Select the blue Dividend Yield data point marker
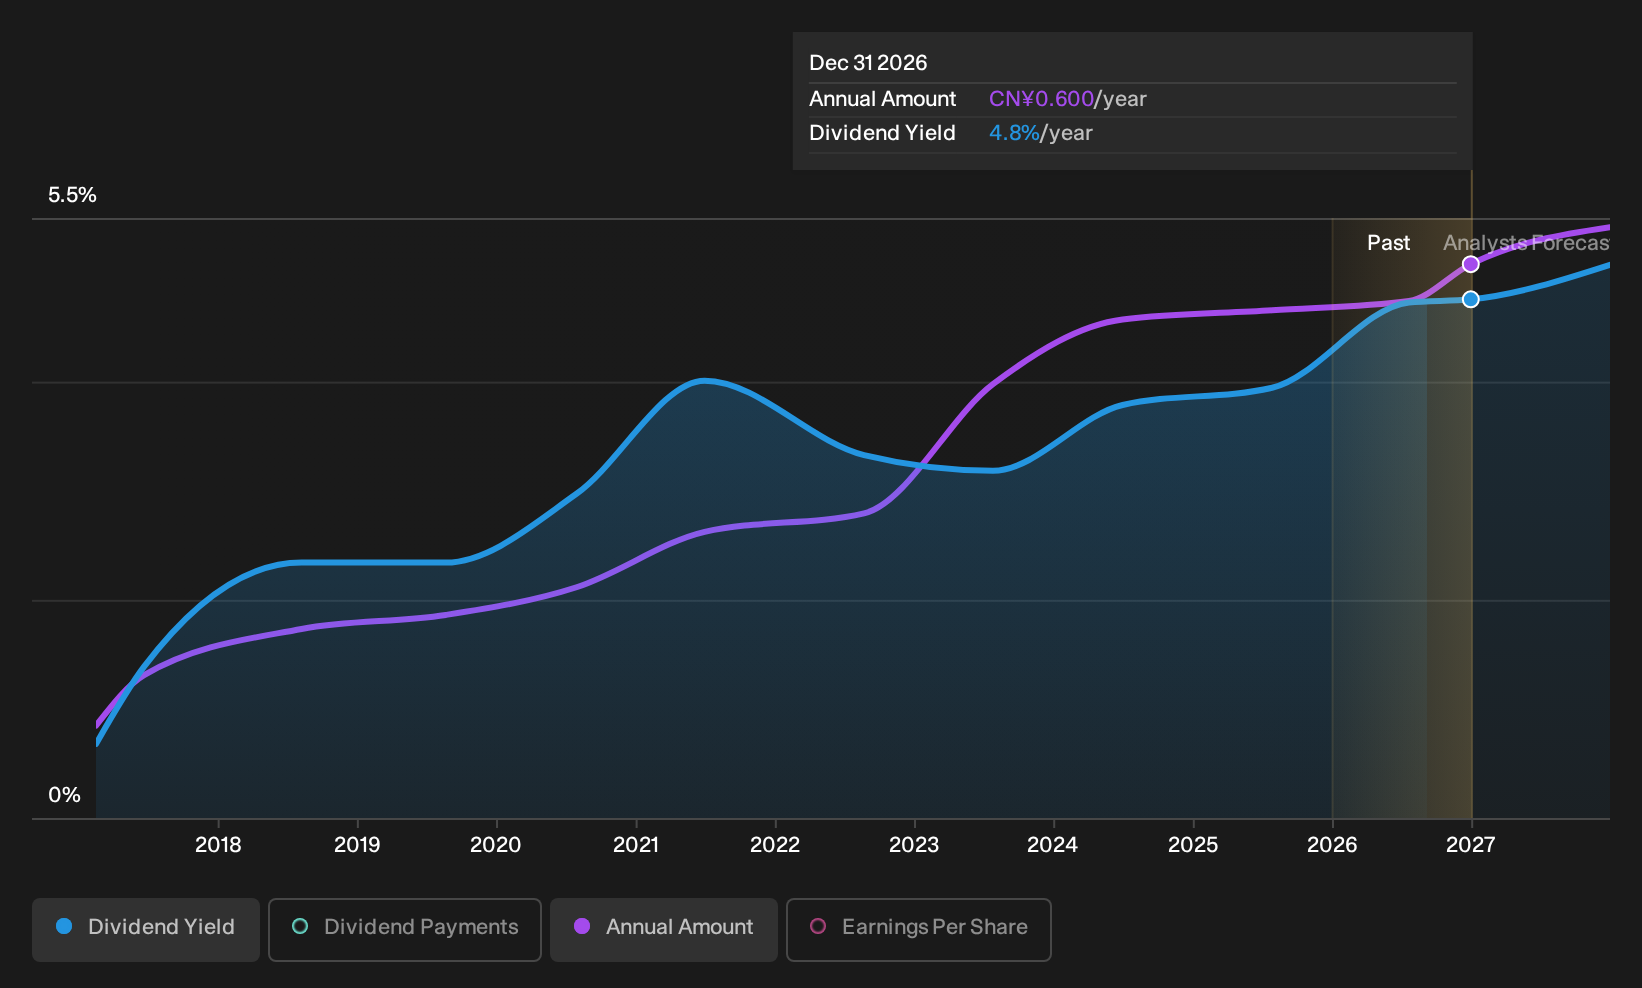This screenshot has height=988, width=1642. click(1471, 299)
